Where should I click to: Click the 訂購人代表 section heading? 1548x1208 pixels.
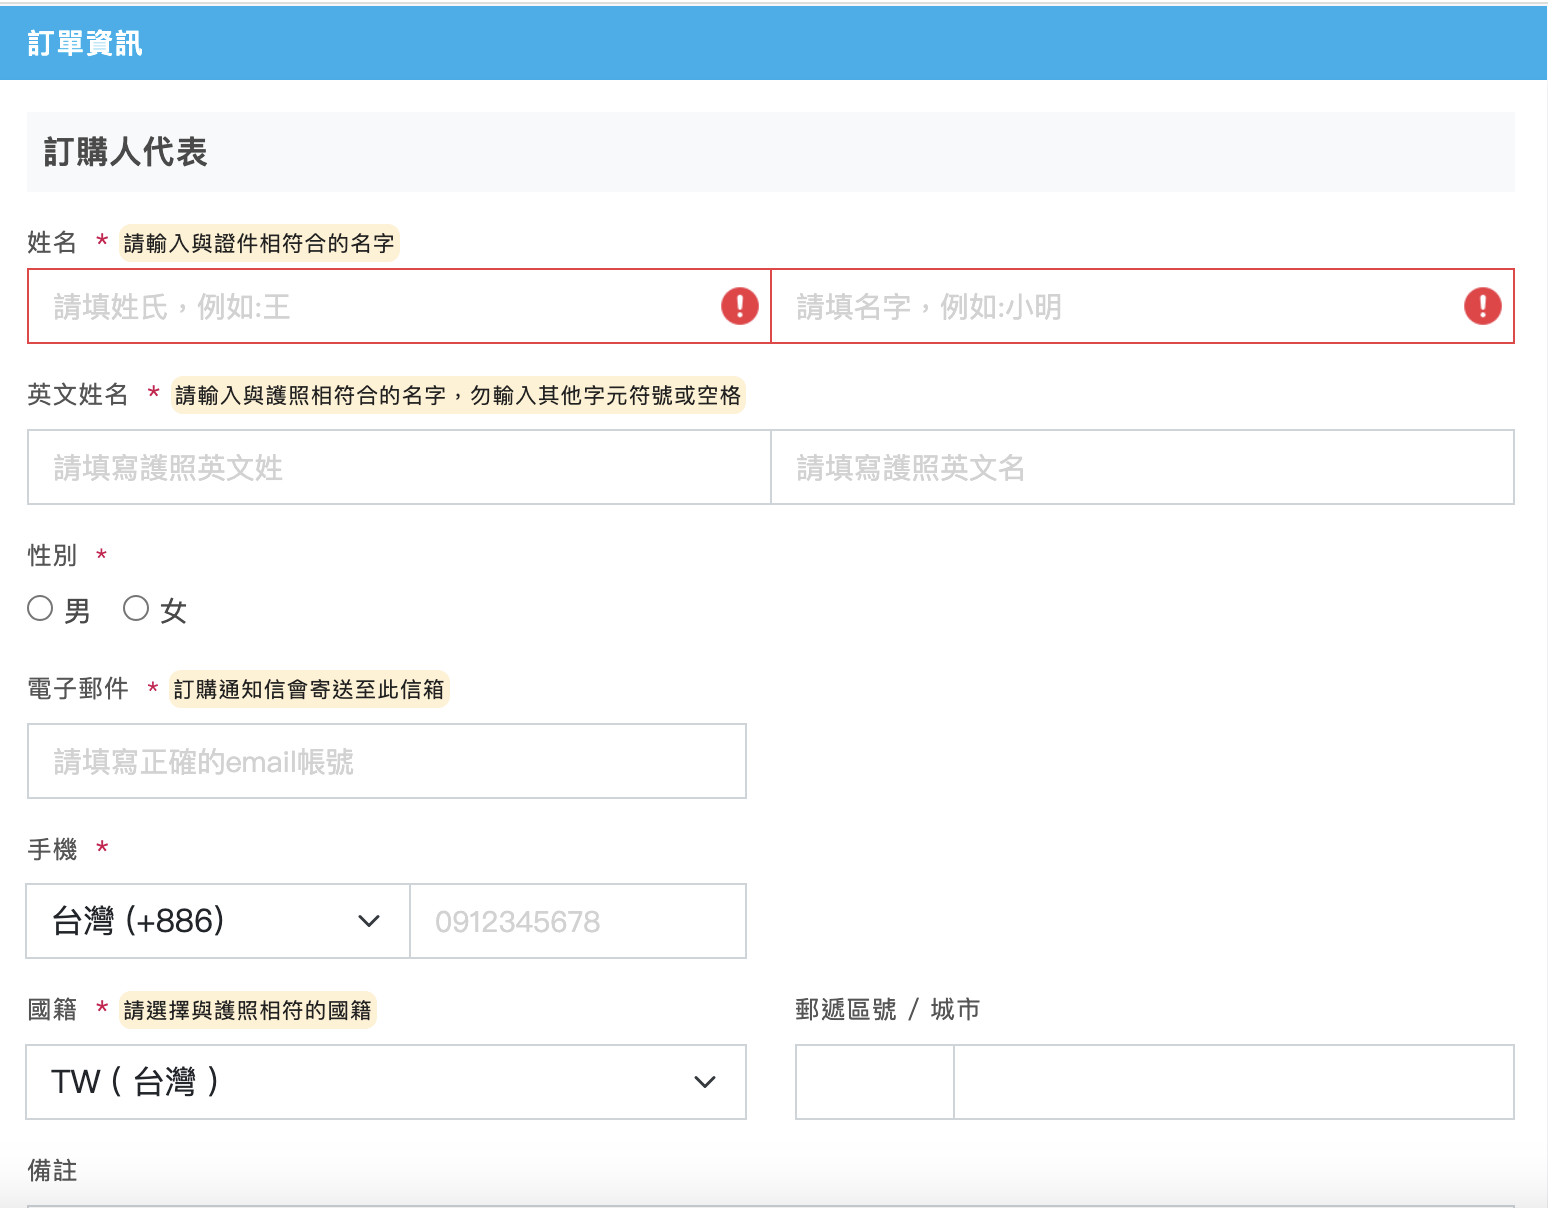click(x=125, y=152)
